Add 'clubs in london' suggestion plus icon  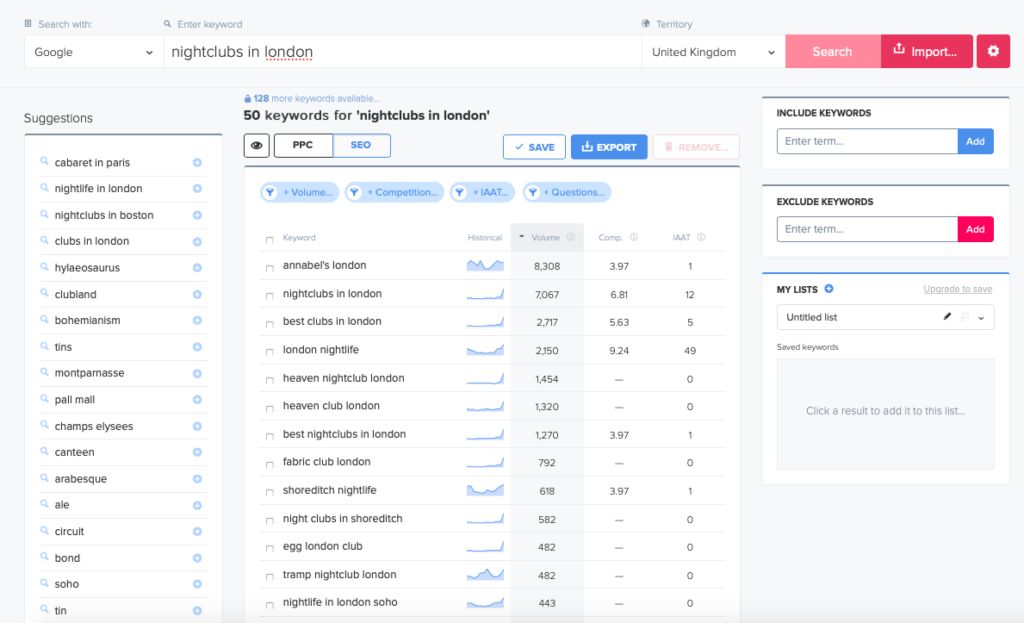[x=197, y=242]
